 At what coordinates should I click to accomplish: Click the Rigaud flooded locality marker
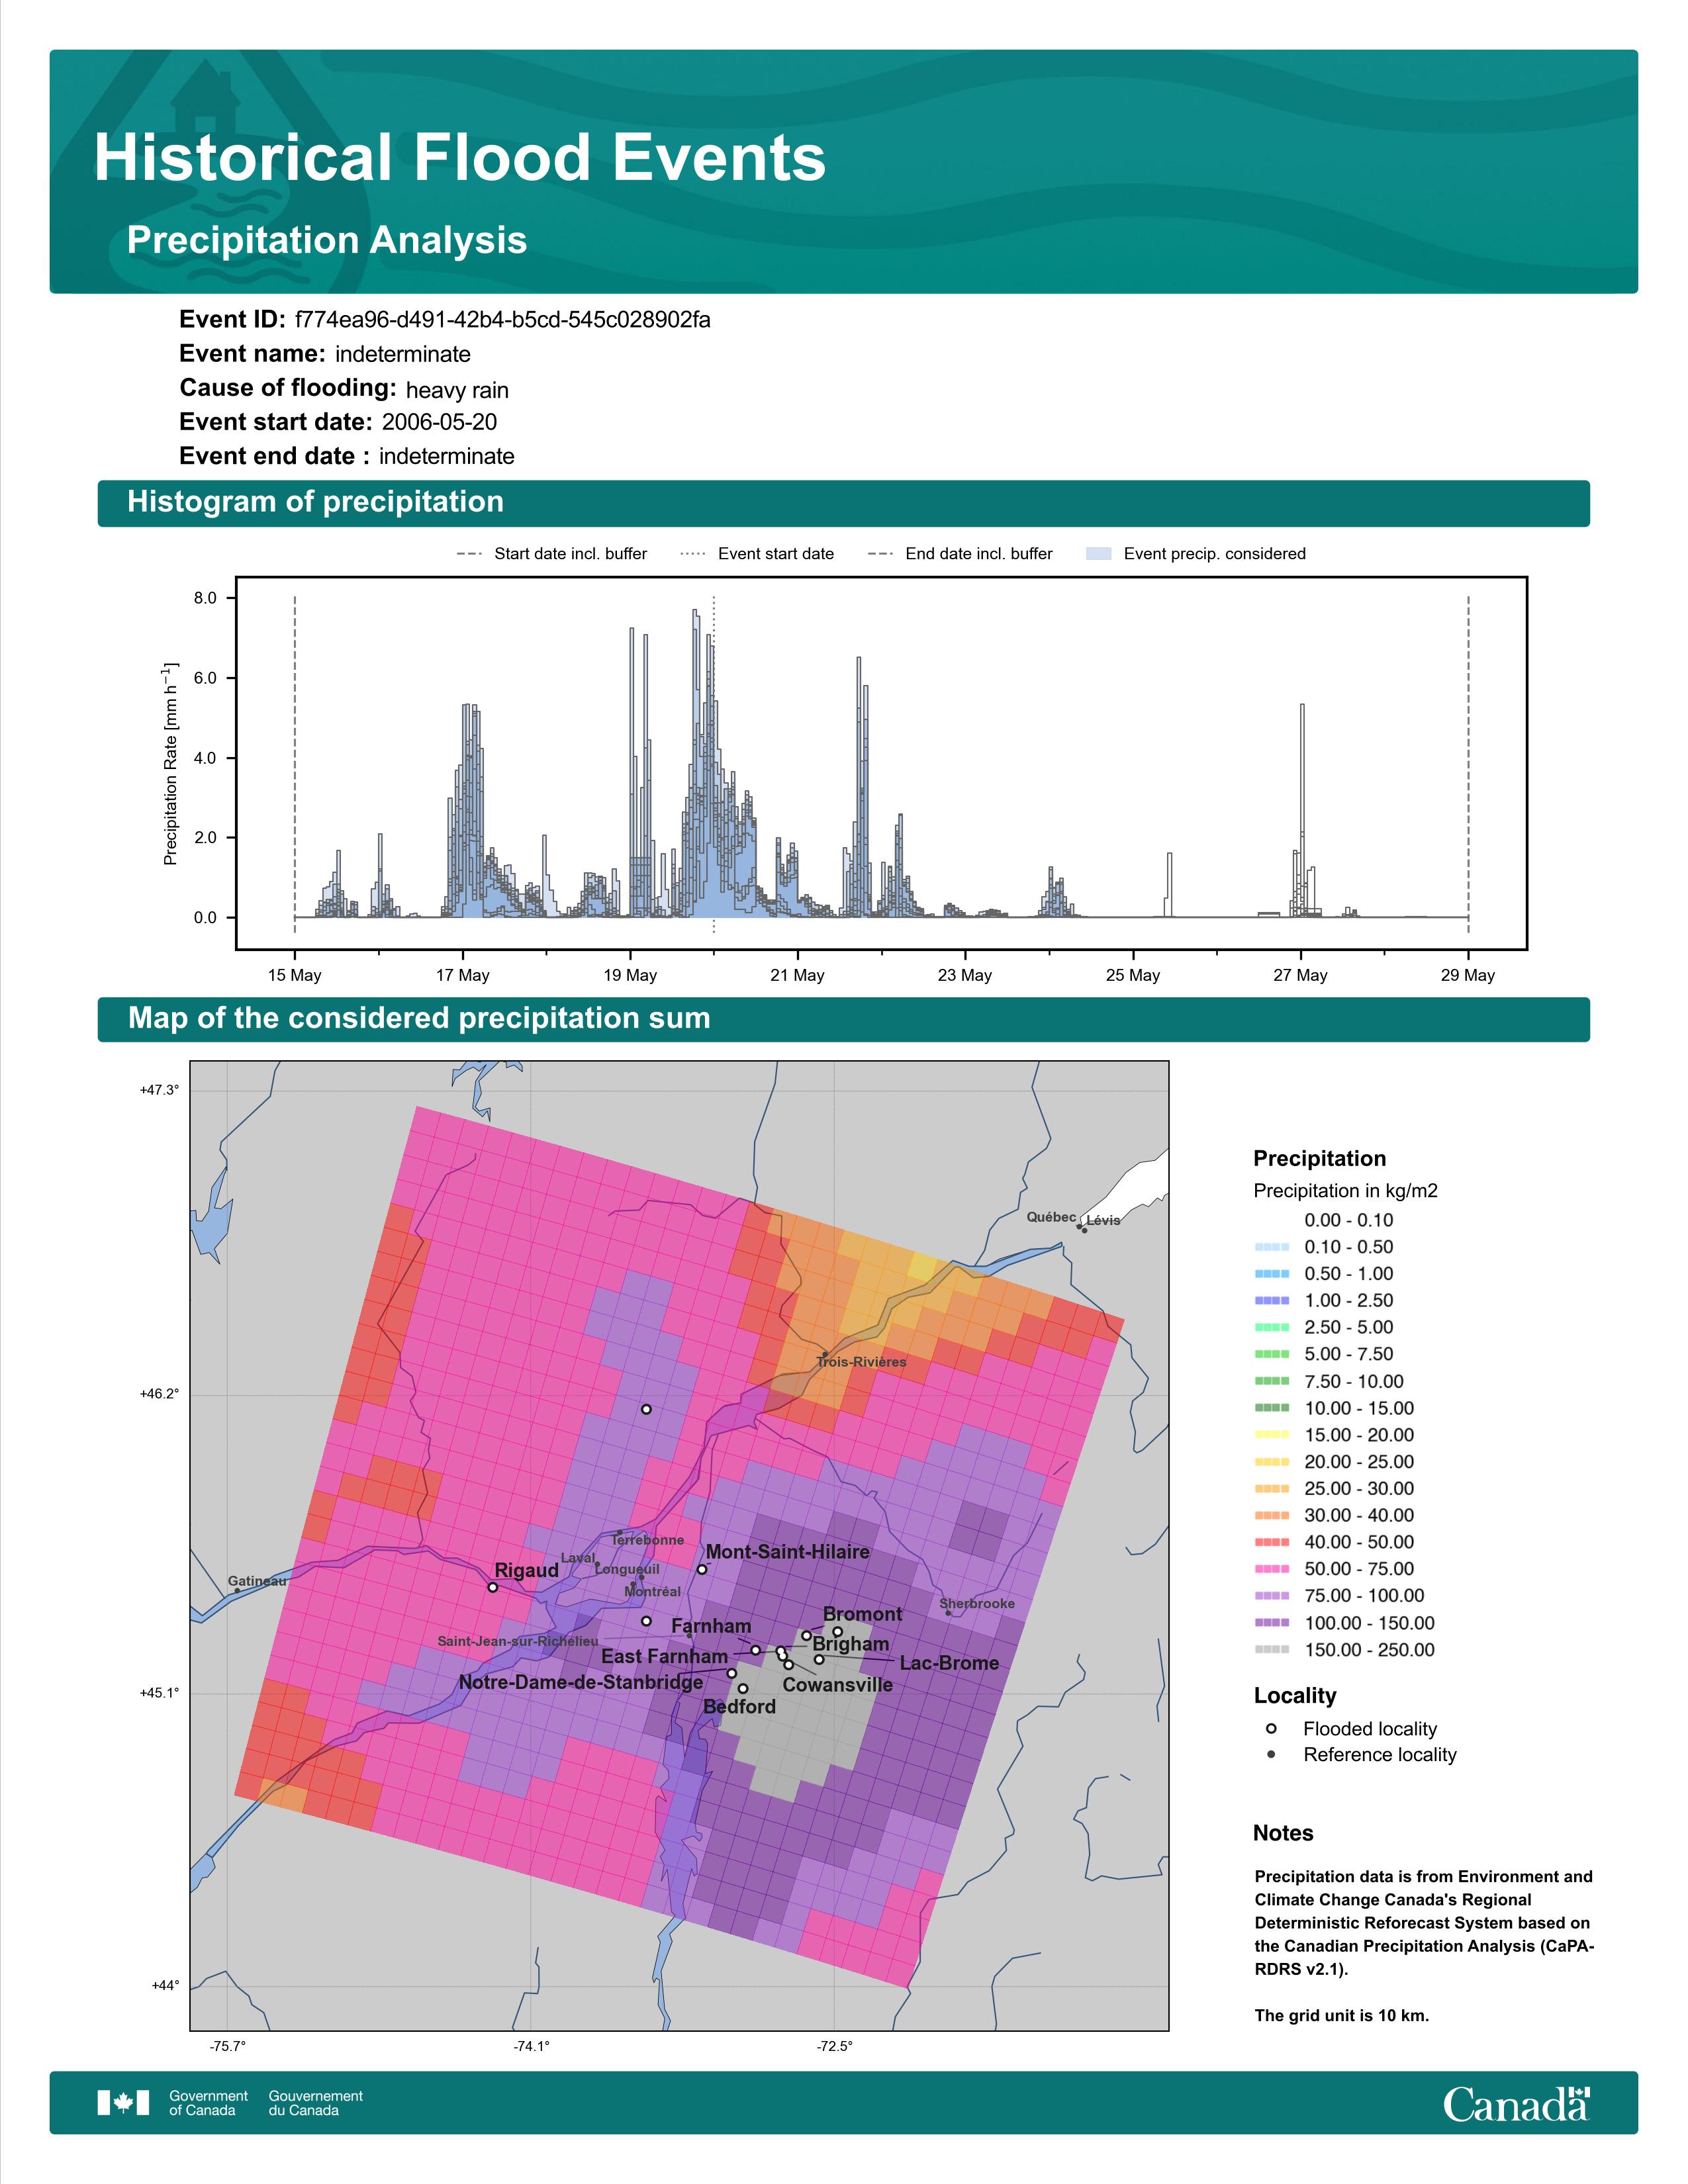[x=493, y=1587]
